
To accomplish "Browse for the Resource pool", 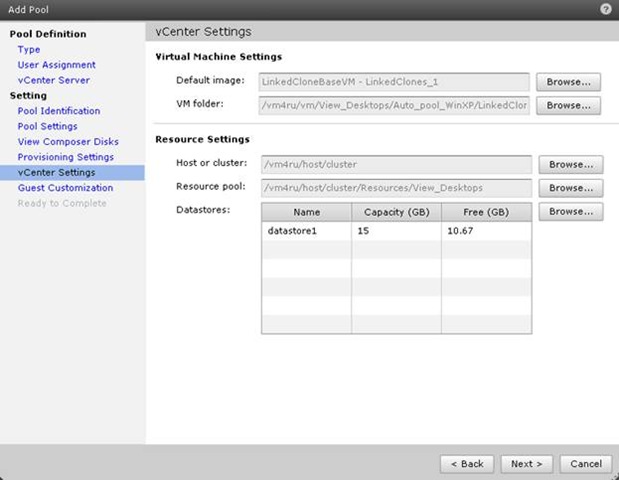I will coord(571,188).
